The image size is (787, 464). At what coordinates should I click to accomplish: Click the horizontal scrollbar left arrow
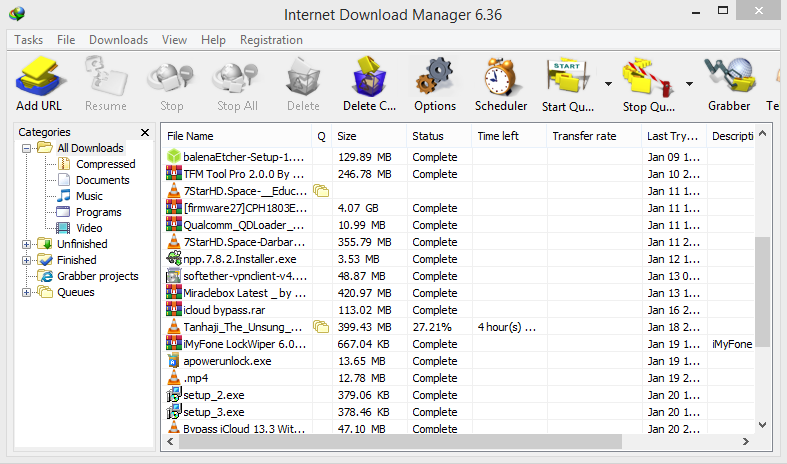click(x=171, y=441)
